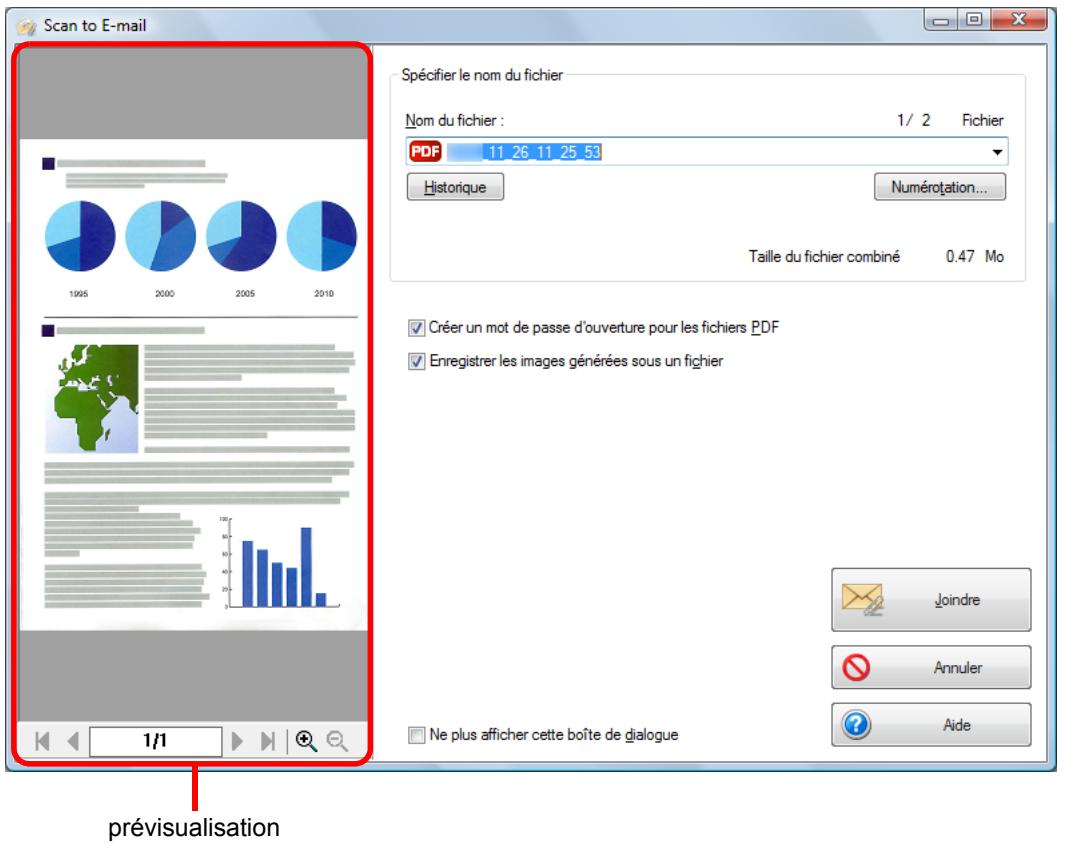Screen dimensions: 1065x845
Task: Maximize the Scan to E-mail window
Action: click(x=974, y=20)
